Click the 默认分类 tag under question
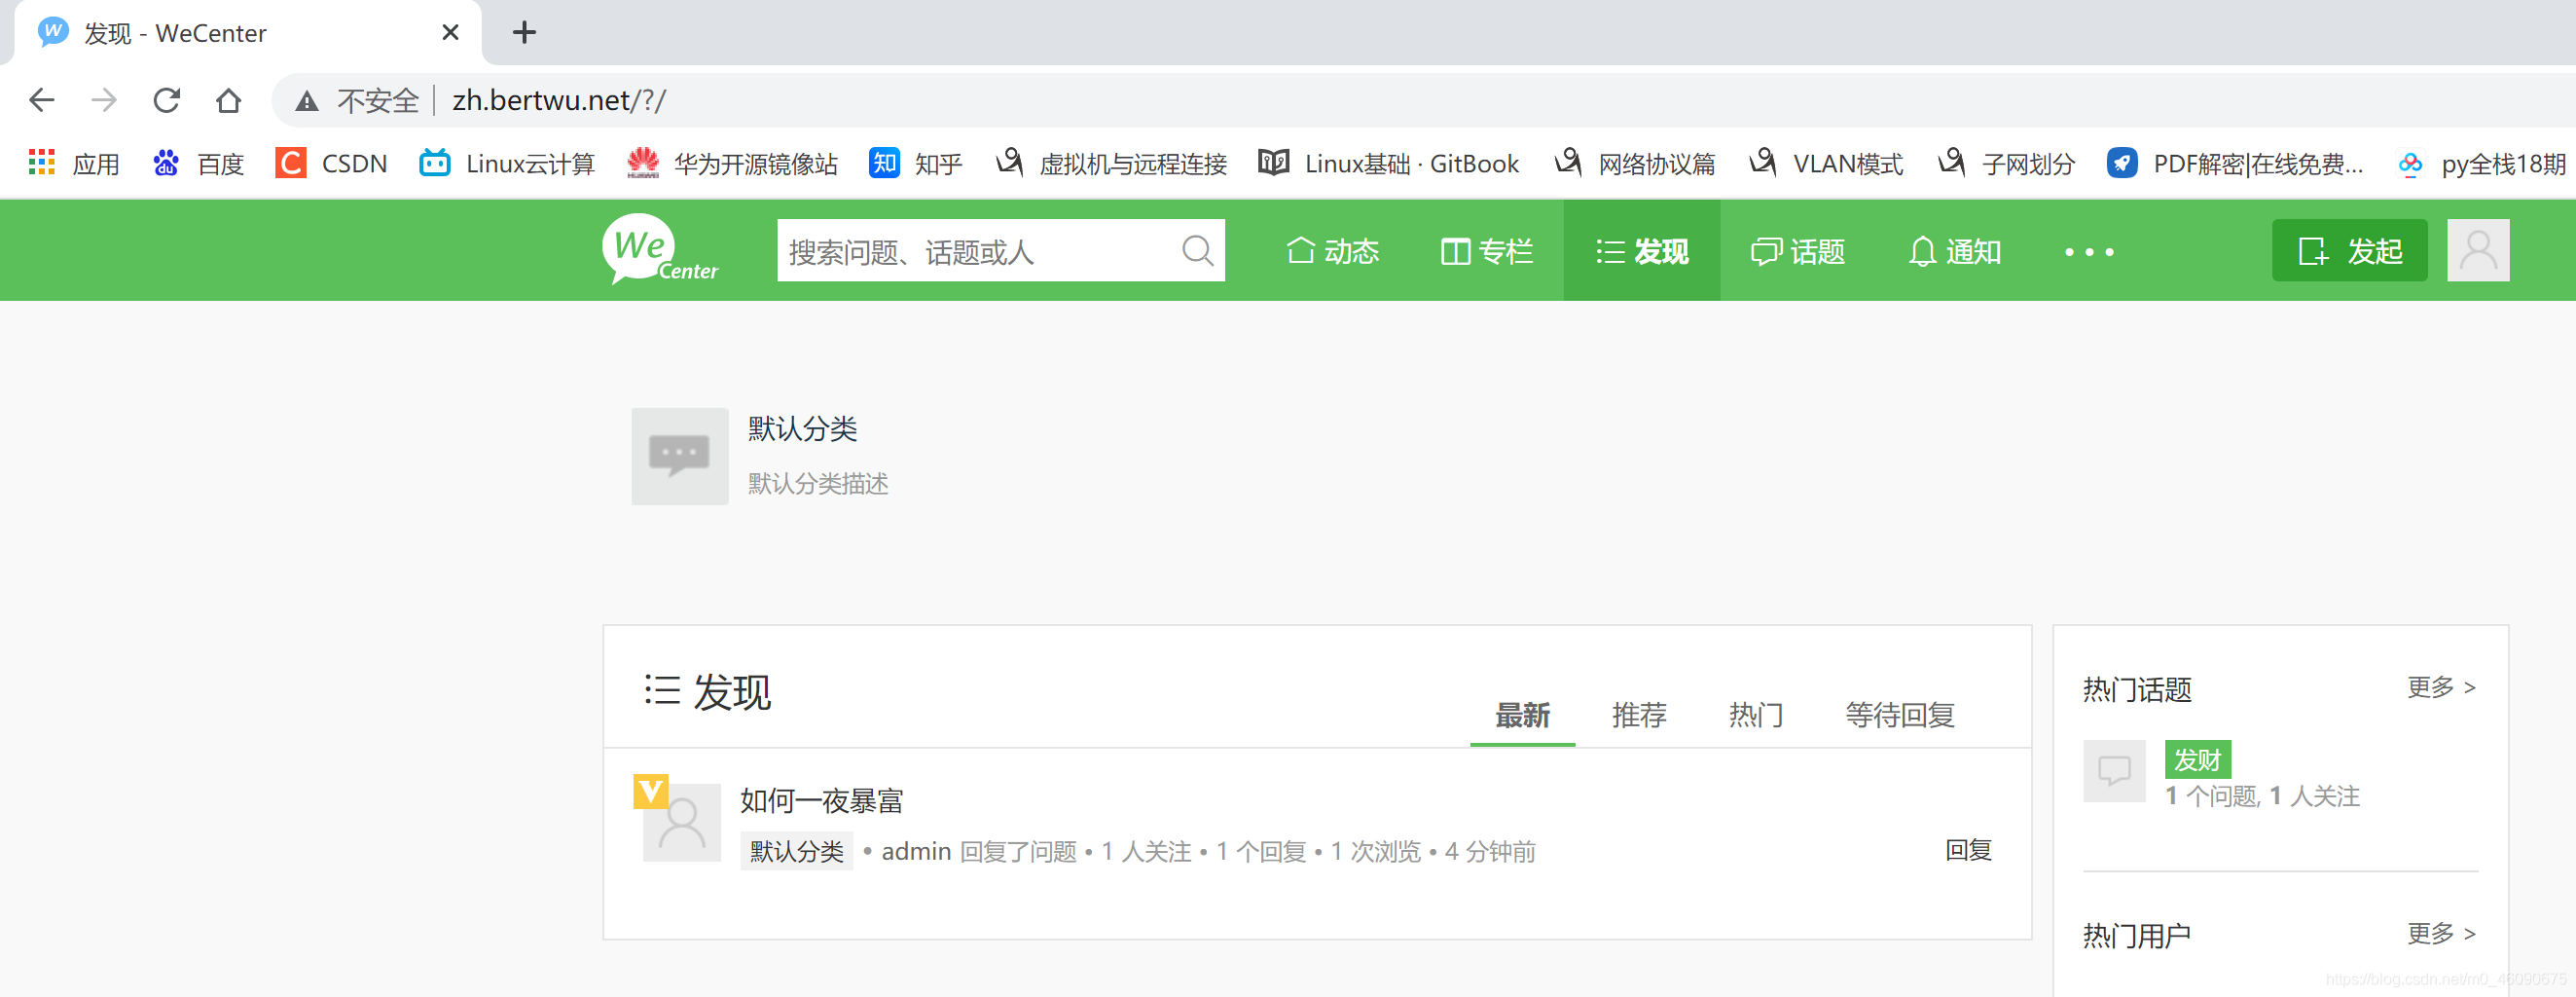 (796, 851)
